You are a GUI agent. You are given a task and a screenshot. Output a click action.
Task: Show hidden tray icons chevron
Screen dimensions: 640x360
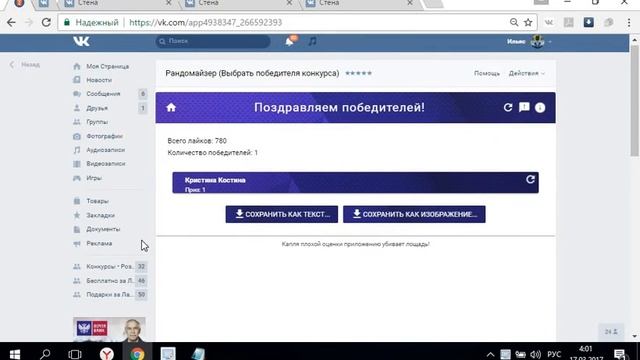490,354
